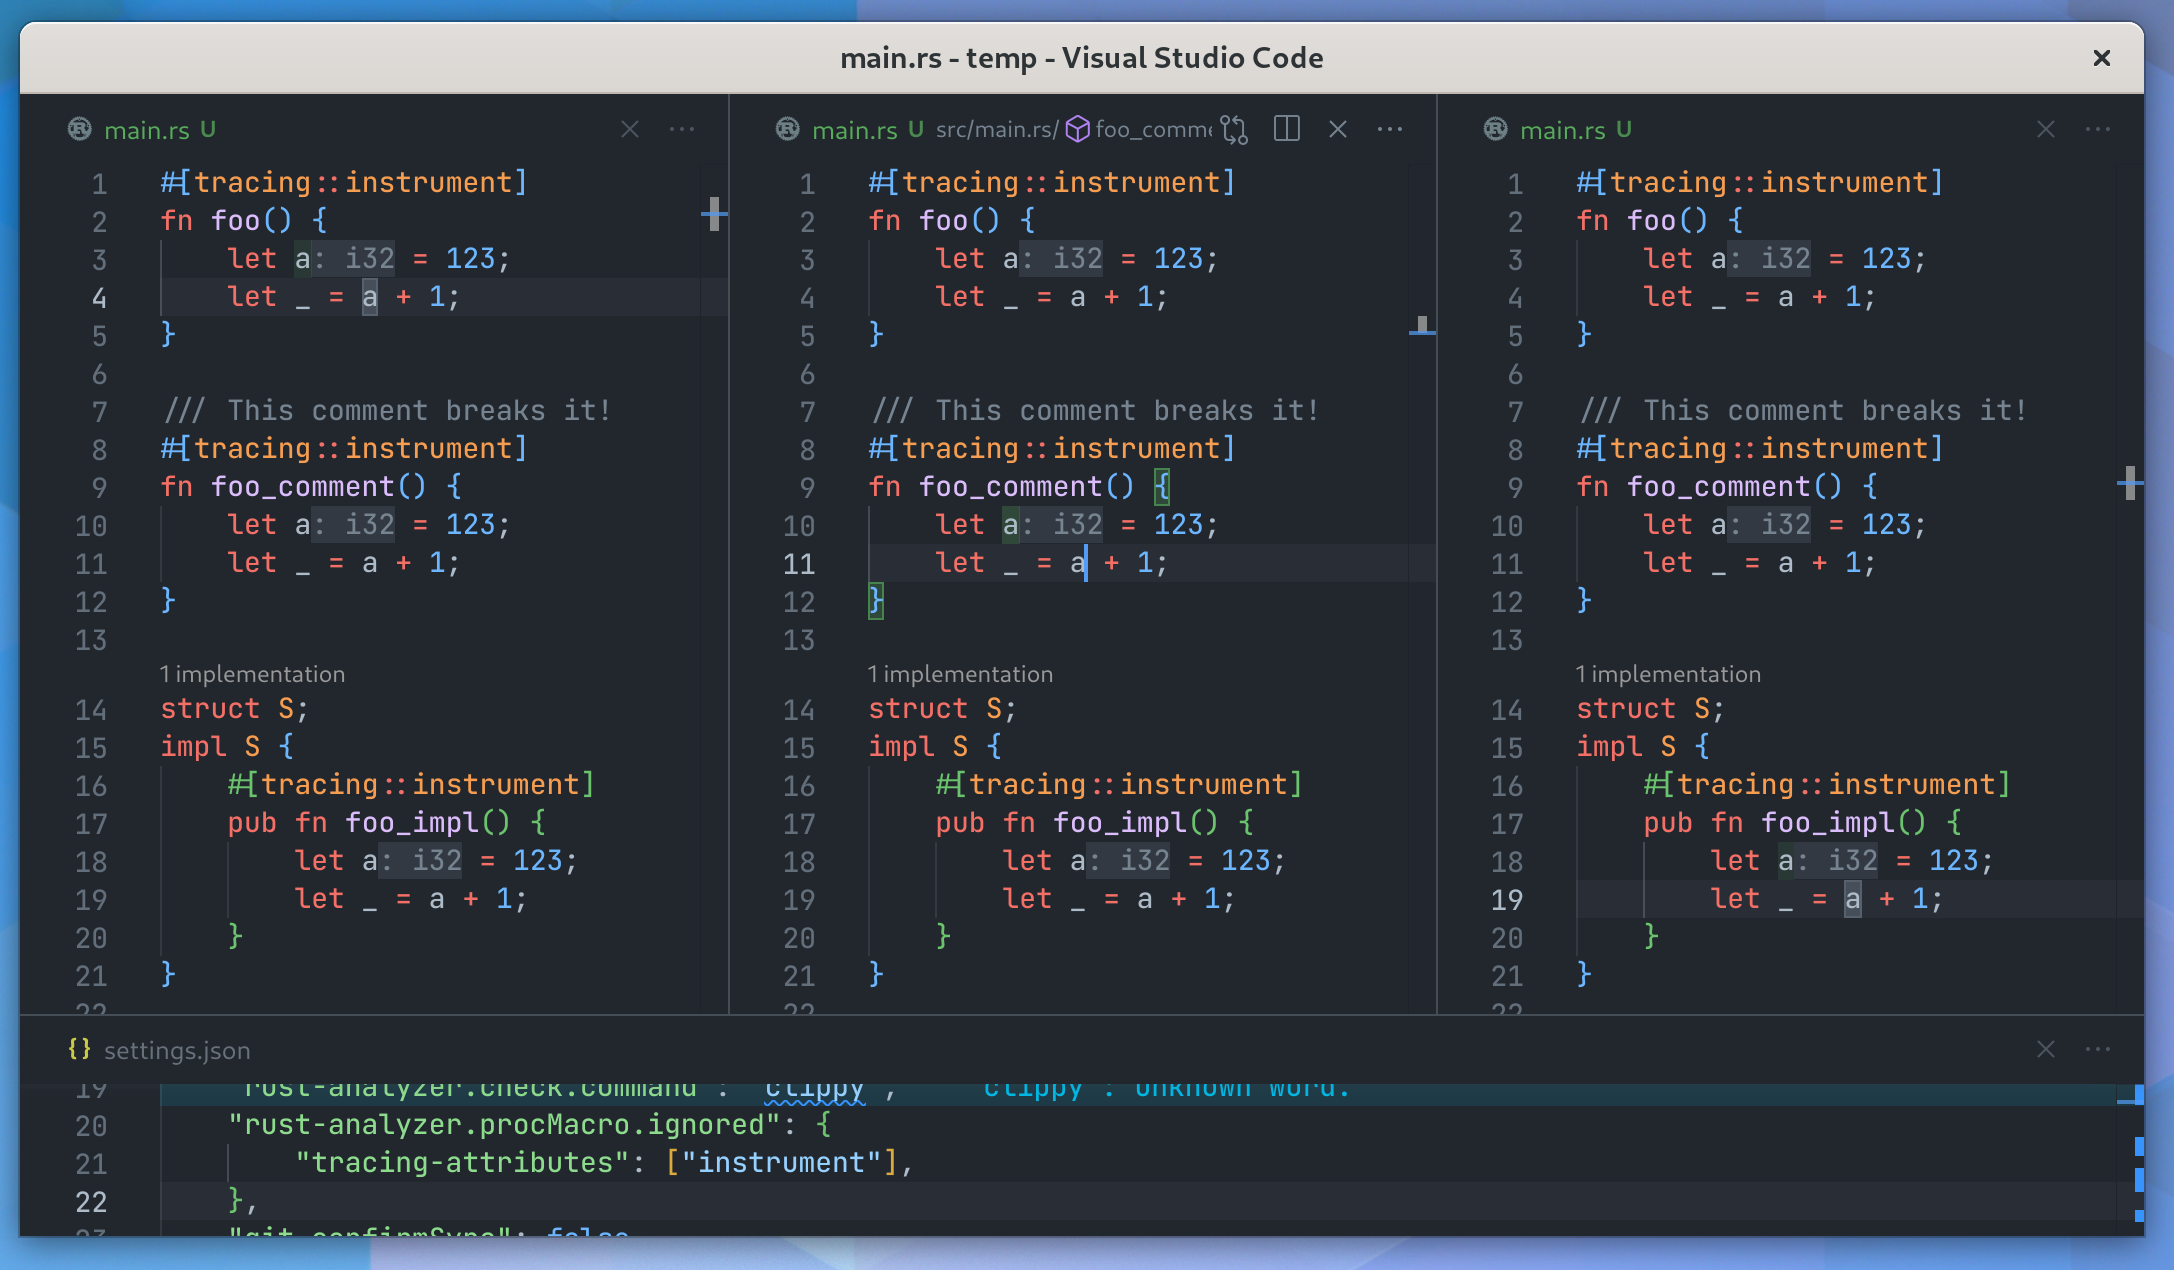
Task: Click the curly-braces icon on settings.json tab
Action: tap(79, 1050)
